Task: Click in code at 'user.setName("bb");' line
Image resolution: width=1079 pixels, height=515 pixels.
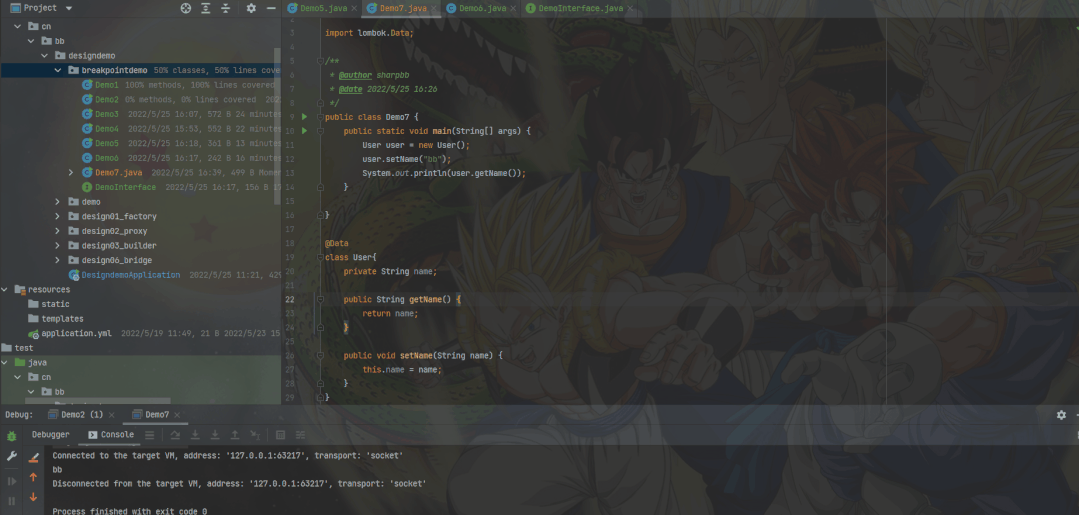Action: click(407, 159)
